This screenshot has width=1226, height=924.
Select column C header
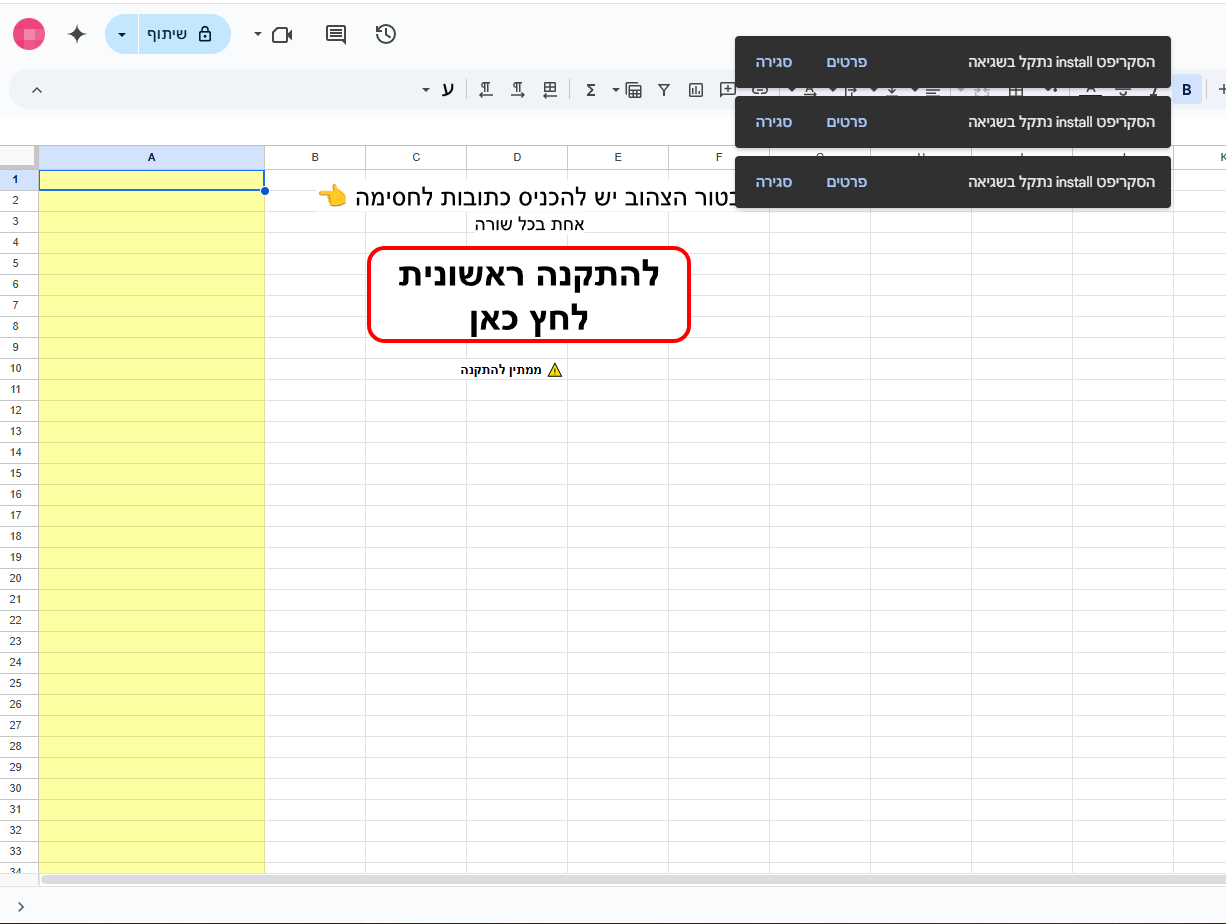416,157
